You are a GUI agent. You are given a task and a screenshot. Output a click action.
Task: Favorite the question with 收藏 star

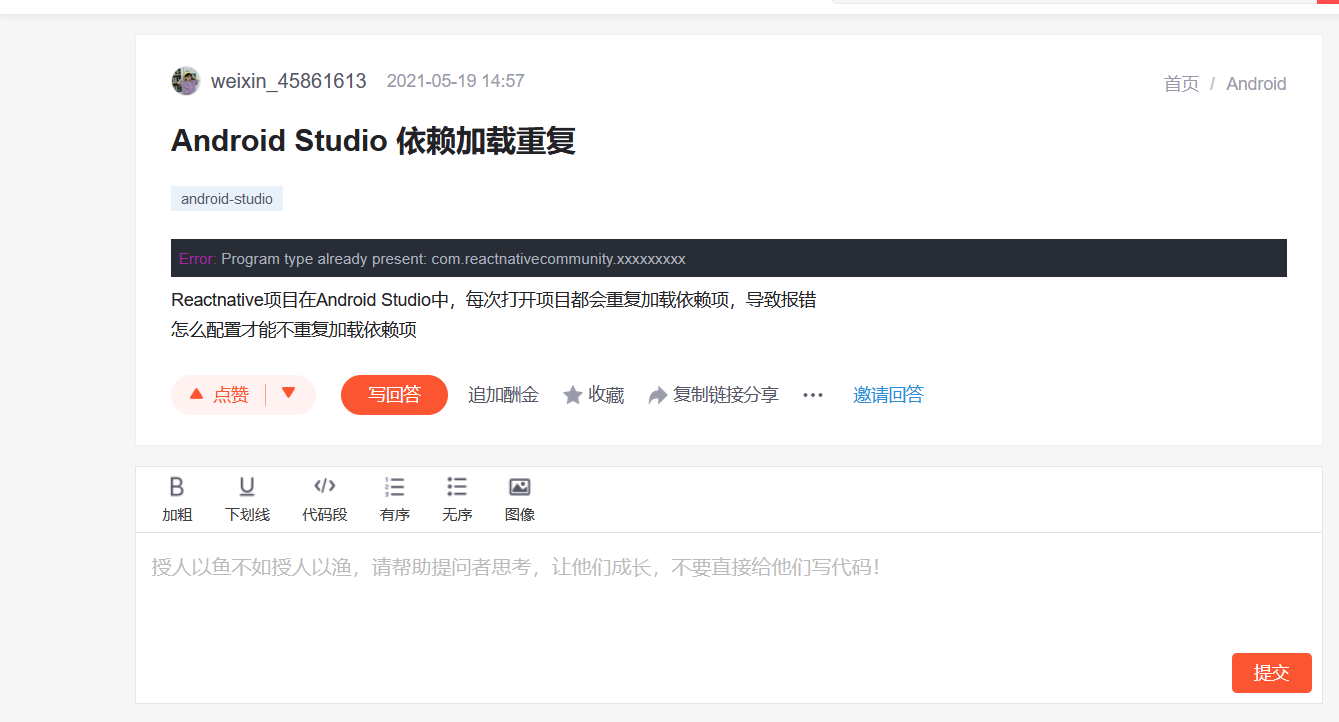coord(593,395)
